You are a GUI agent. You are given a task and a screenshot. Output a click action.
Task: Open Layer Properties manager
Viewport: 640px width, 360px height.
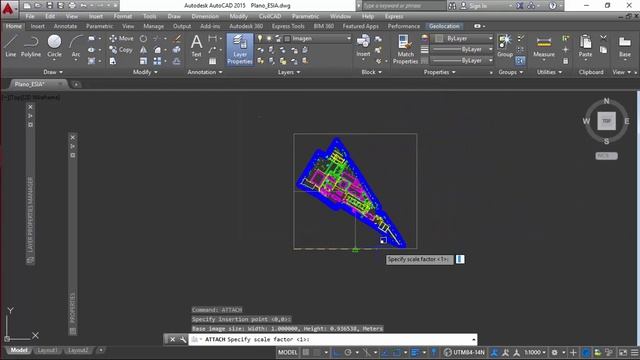tap(240, 49)
